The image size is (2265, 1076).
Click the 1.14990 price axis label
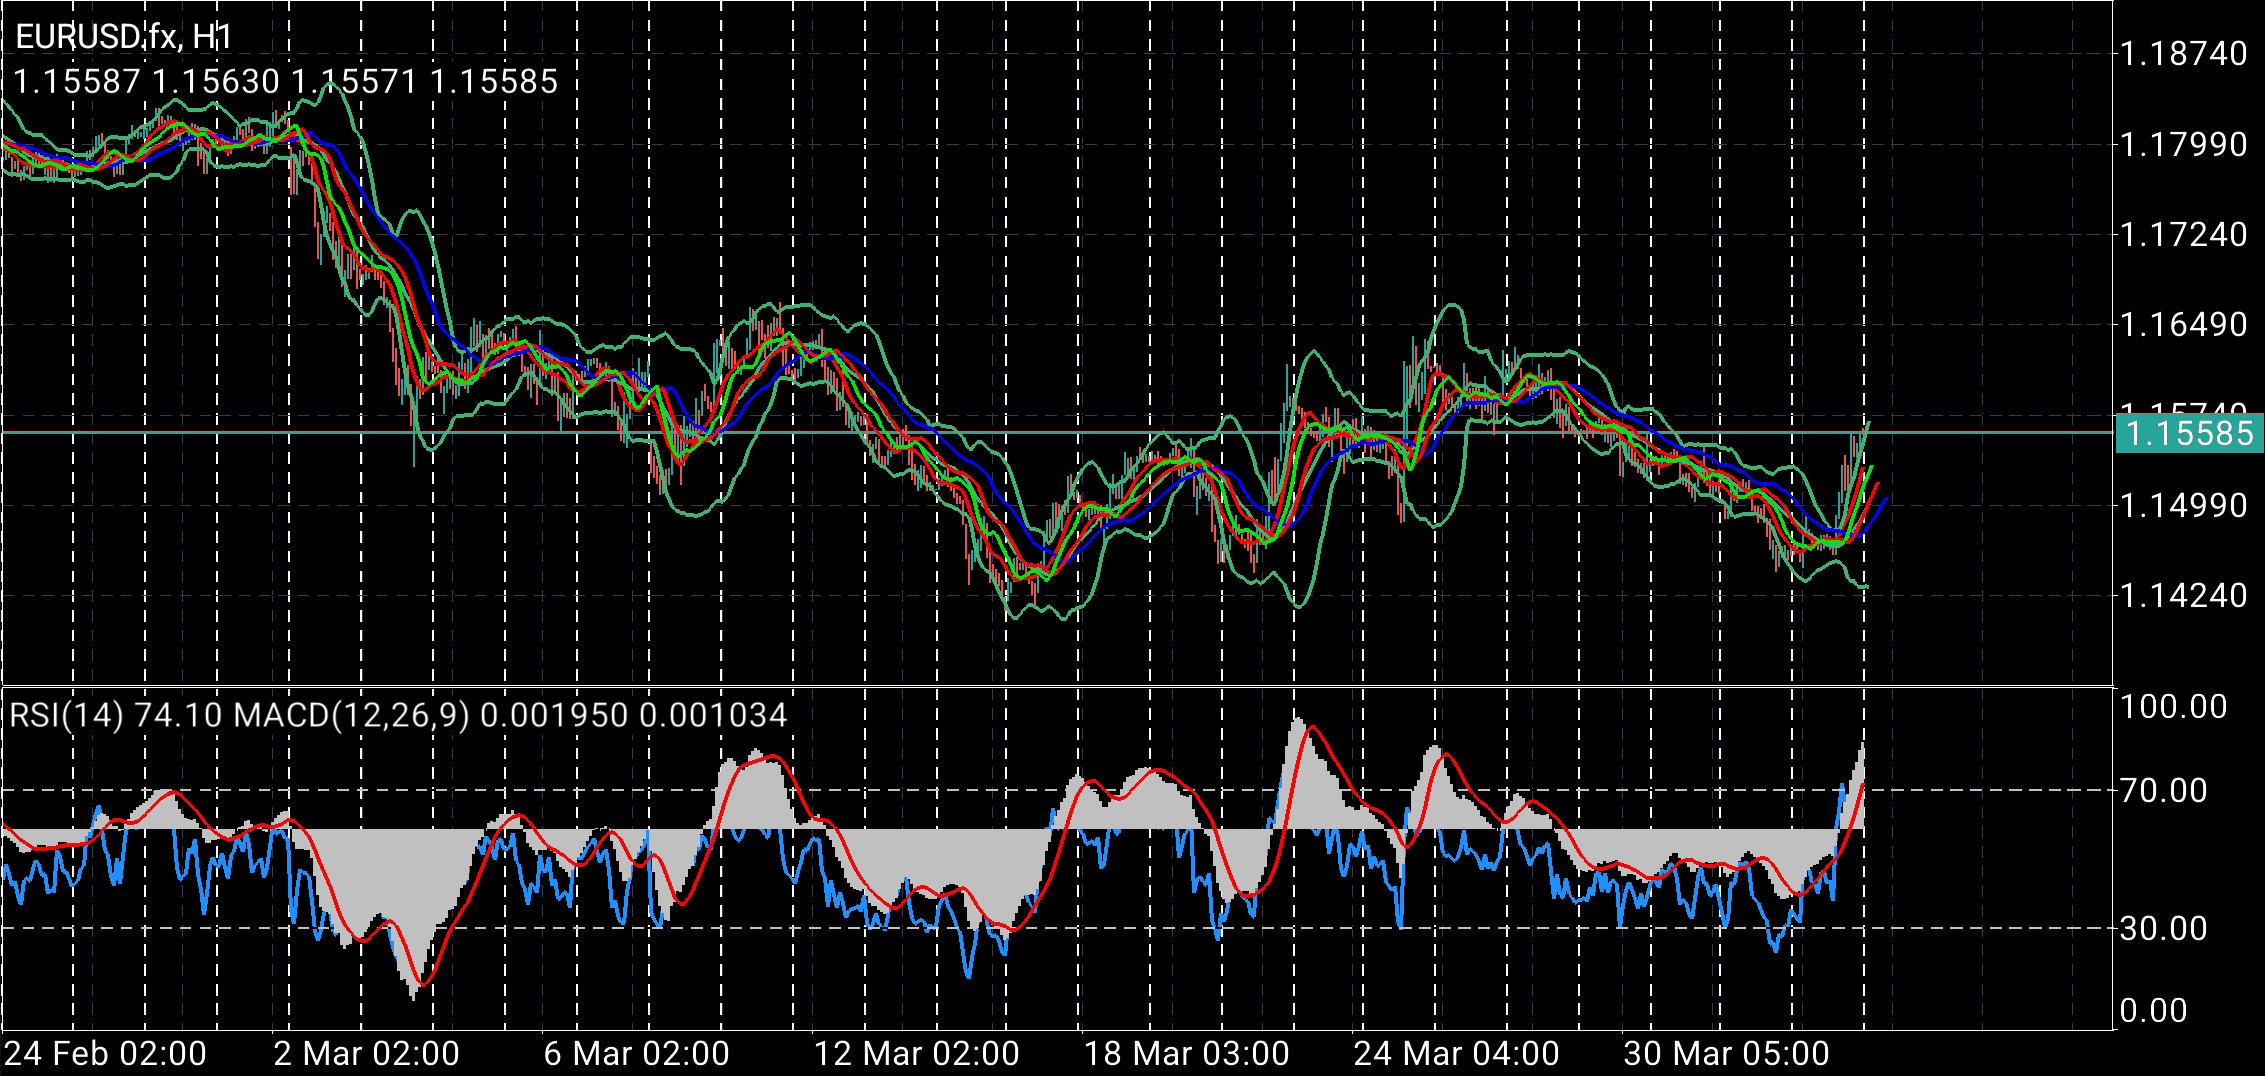click(x=2184, y=505)
